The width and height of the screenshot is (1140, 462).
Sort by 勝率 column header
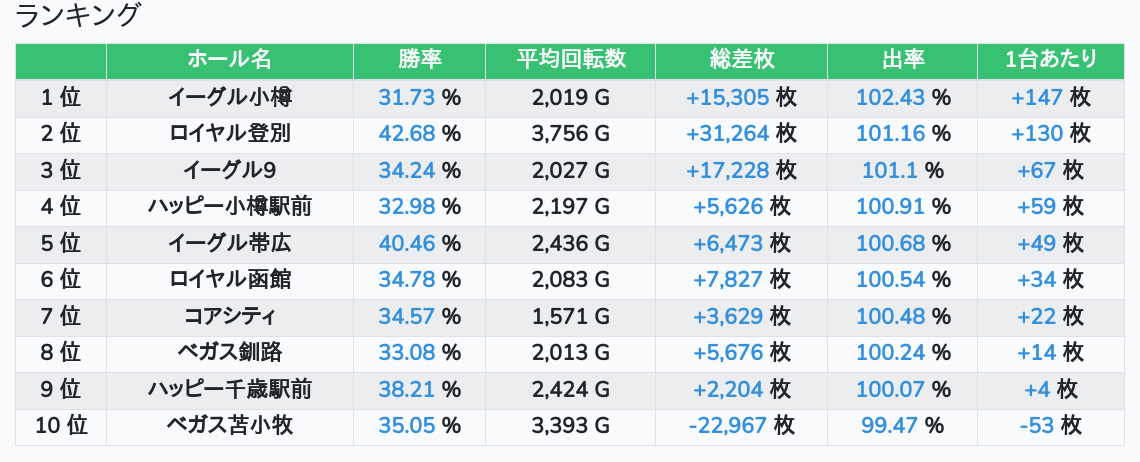[x=419, y=60]
